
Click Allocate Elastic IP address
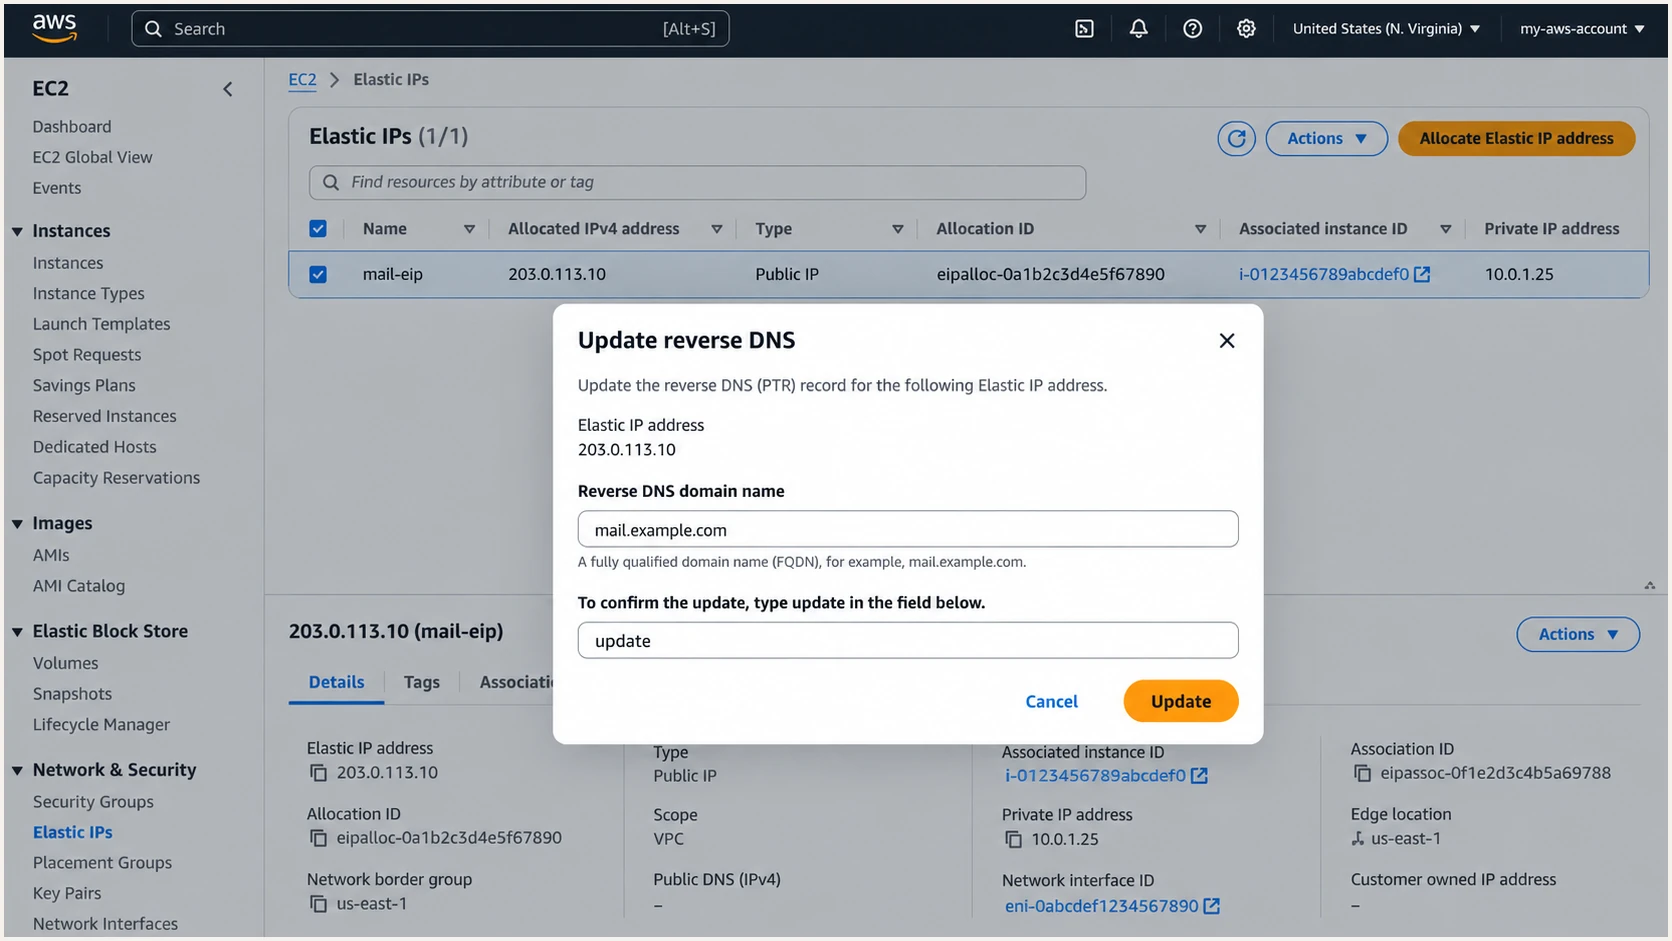point(1516,139)
